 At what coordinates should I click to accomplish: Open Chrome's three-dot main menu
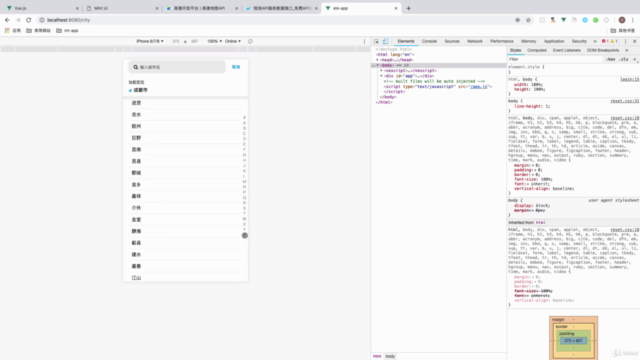(x=633, y=20)
